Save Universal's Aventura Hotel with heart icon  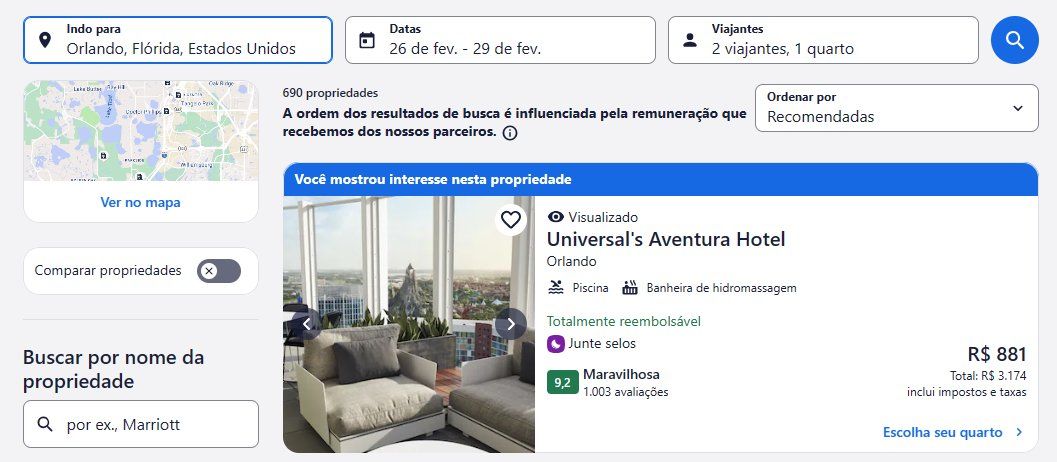coord(511,220)
